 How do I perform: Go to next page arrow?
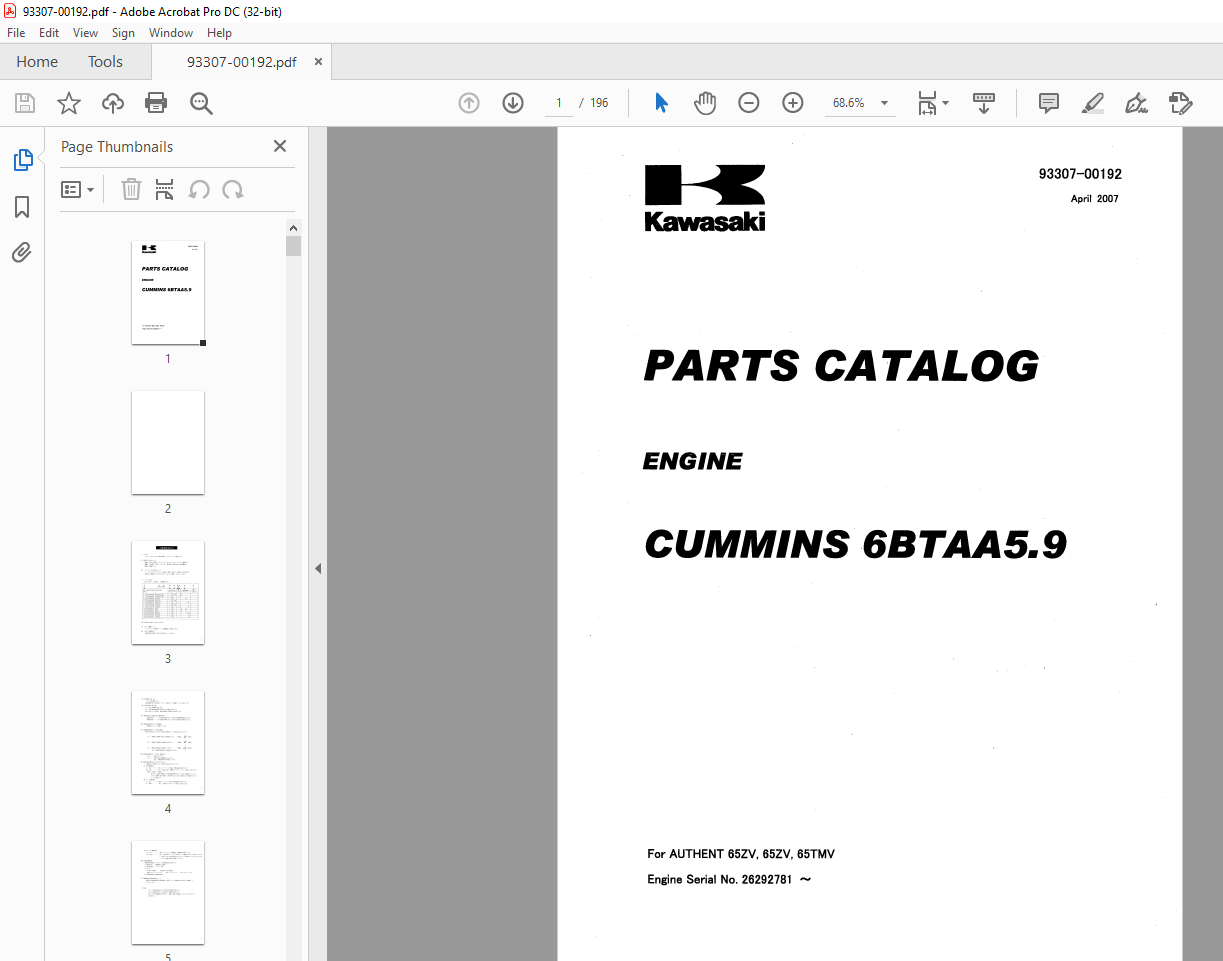513,103
